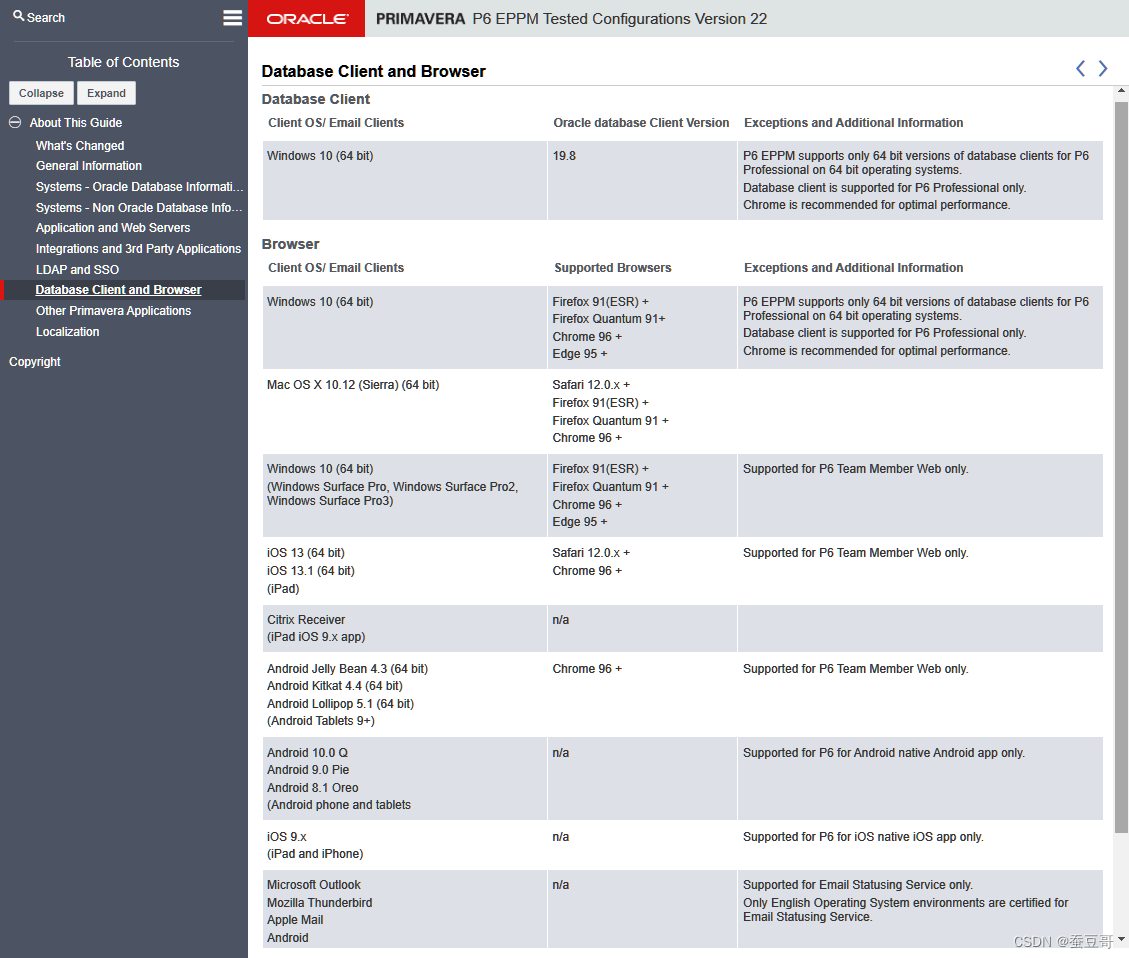The width and height of the screenshot is (1129, 958).
Task: Click the PRIMAVERA title text
Action: (420, 19)
